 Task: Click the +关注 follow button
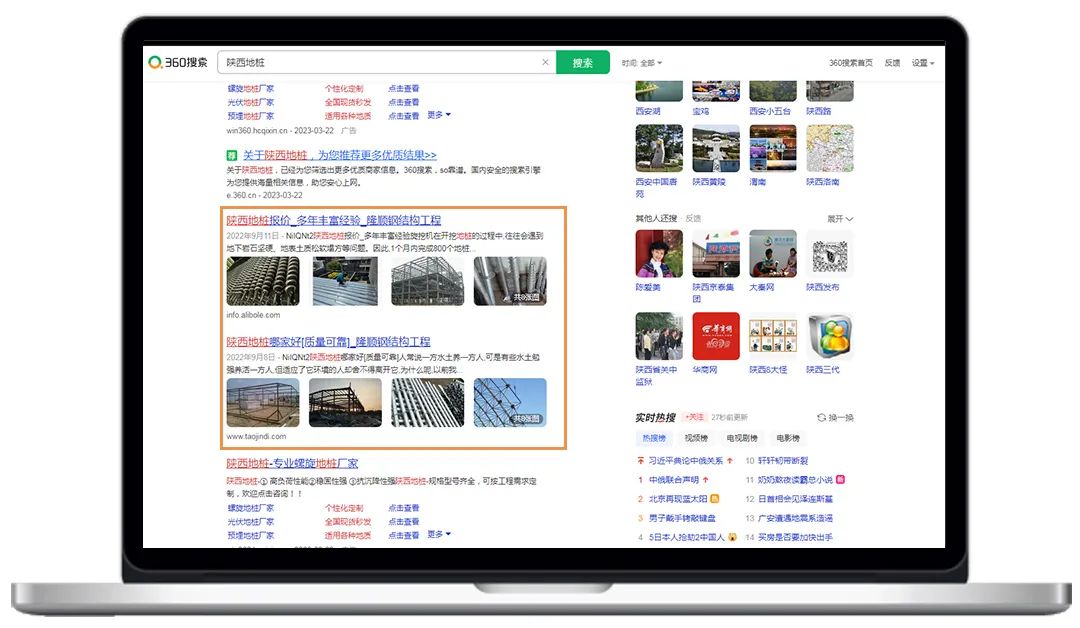[x=694, y=417]
